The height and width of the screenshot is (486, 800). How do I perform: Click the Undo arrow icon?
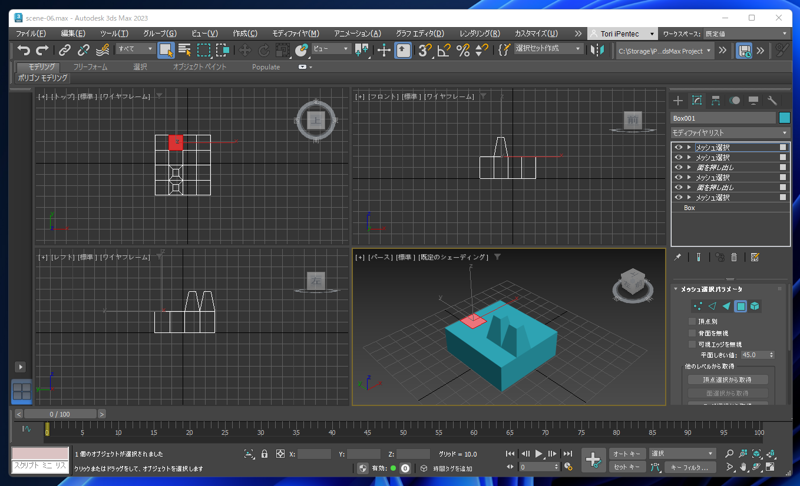tap(23, 50)
